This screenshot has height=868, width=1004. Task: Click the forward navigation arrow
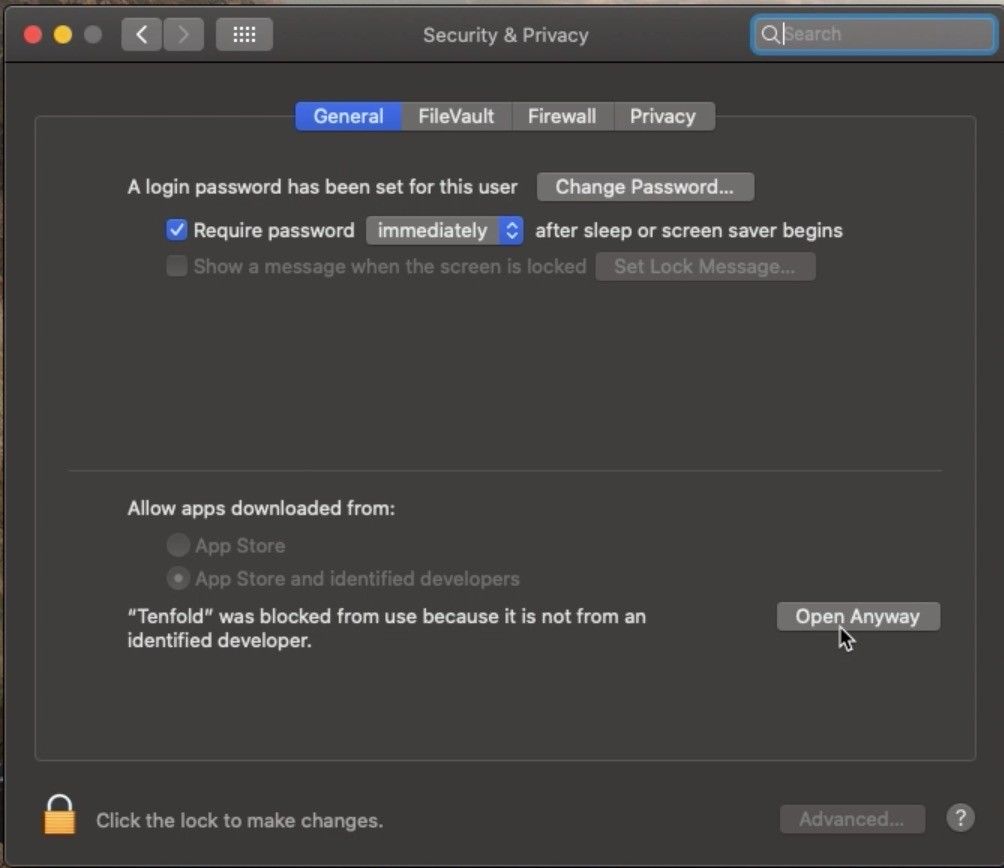point(183,33)
